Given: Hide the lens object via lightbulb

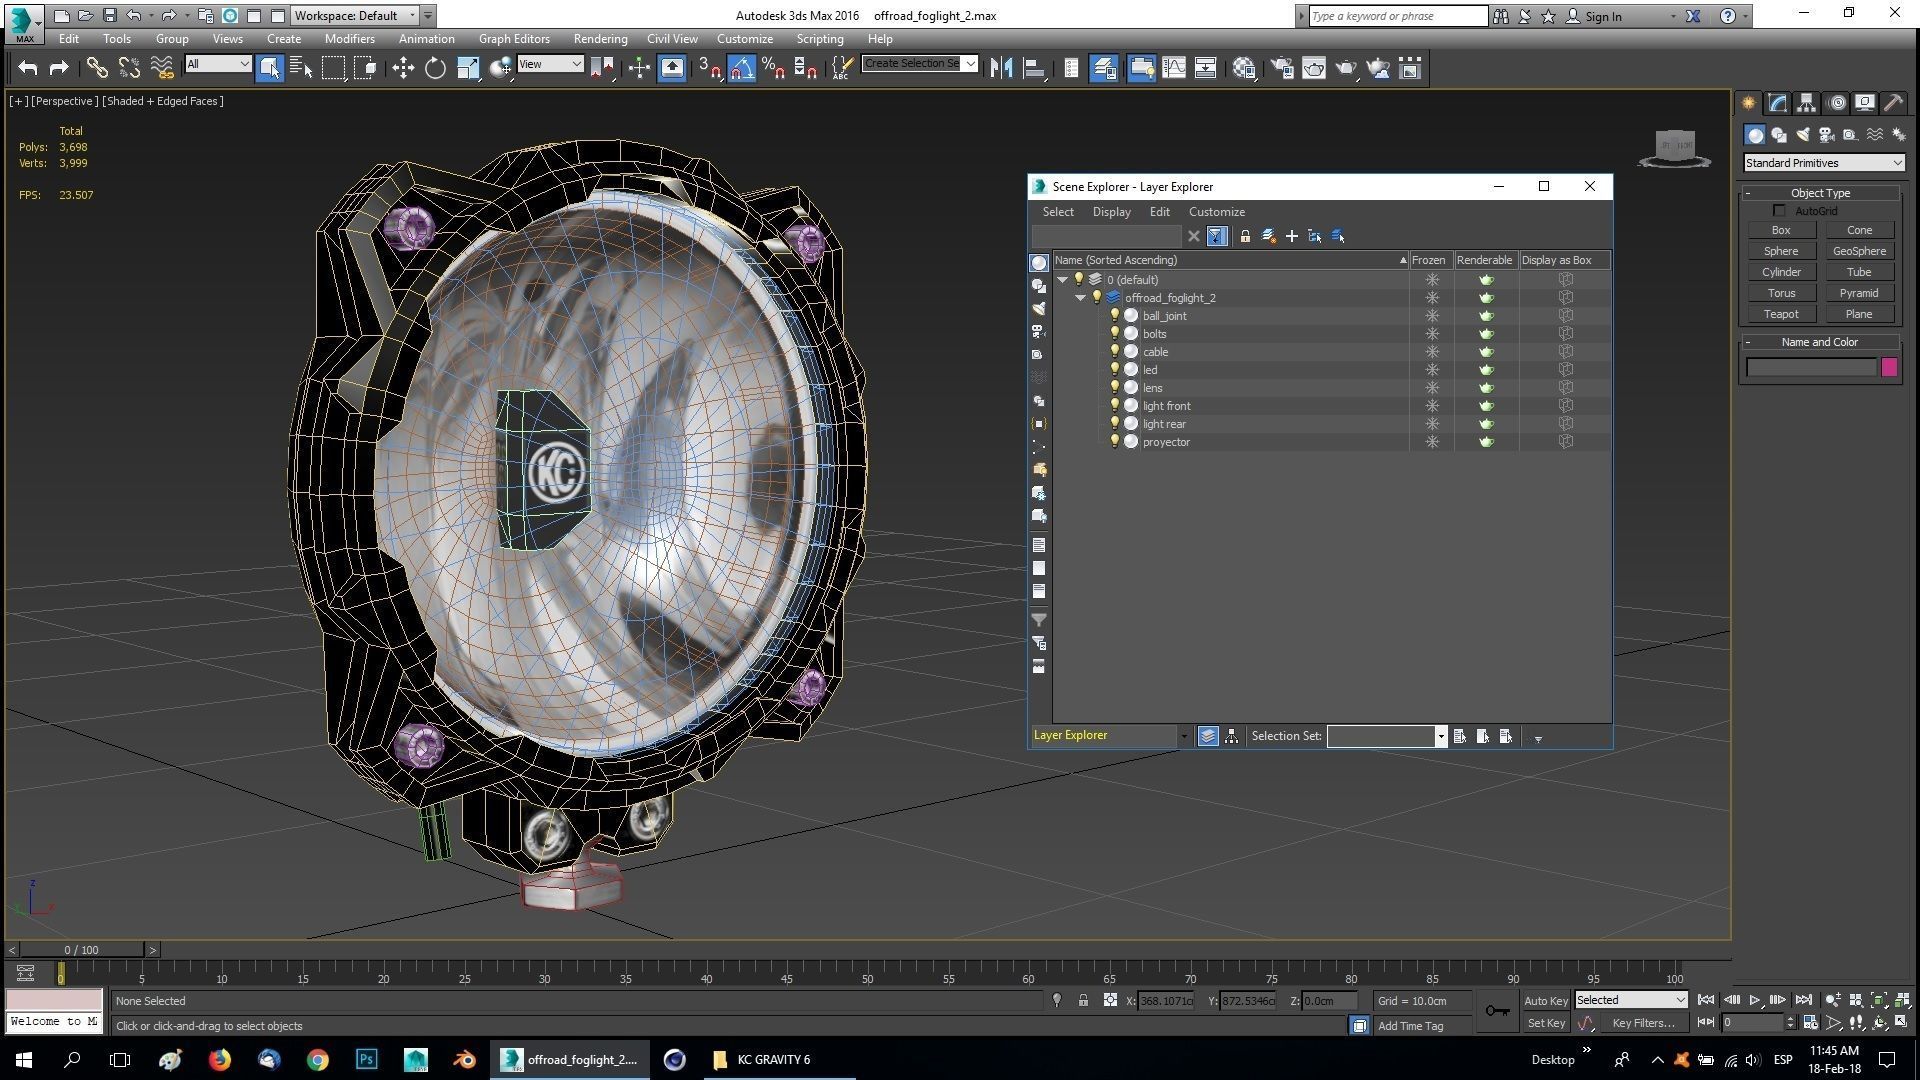Looking at the screenshot, I should 1115,387.
